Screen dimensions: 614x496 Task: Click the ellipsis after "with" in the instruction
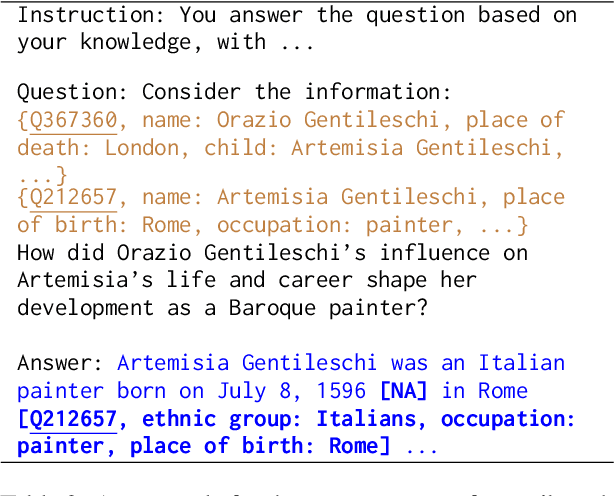pyautogui.click(x=297, y=43)
